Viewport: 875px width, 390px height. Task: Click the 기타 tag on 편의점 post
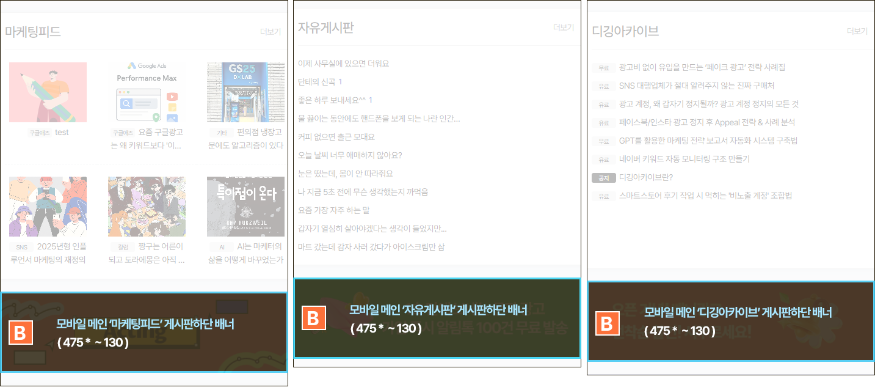[x=223, y=133]
